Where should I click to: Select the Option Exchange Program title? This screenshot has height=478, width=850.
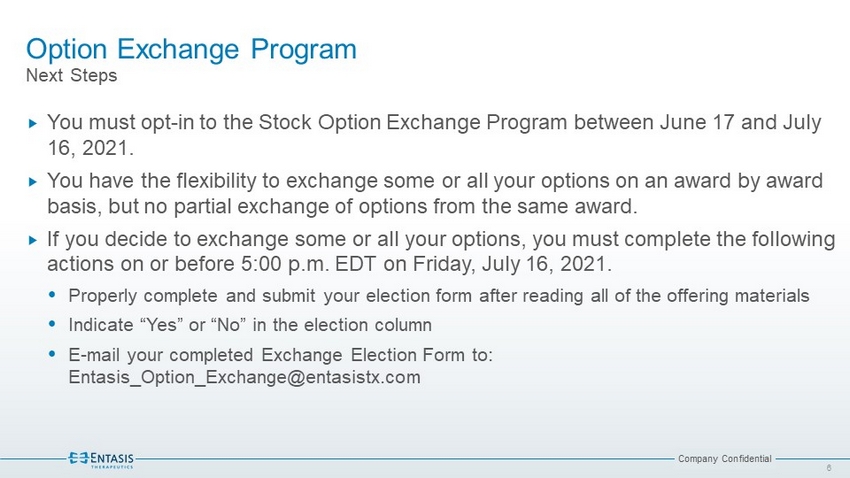tap(191, 49)
